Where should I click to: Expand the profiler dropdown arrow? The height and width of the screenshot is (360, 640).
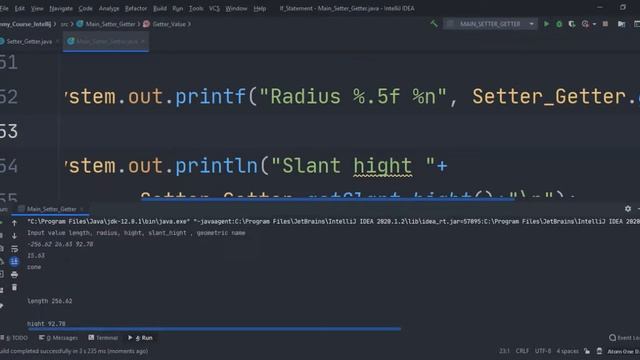coord(594,24)
